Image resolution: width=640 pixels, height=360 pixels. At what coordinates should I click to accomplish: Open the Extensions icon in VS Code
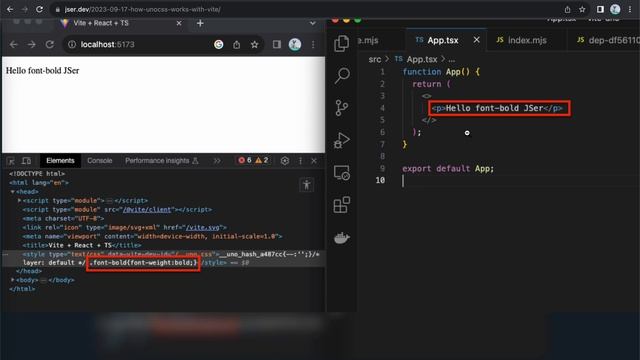tap(342, 205)
